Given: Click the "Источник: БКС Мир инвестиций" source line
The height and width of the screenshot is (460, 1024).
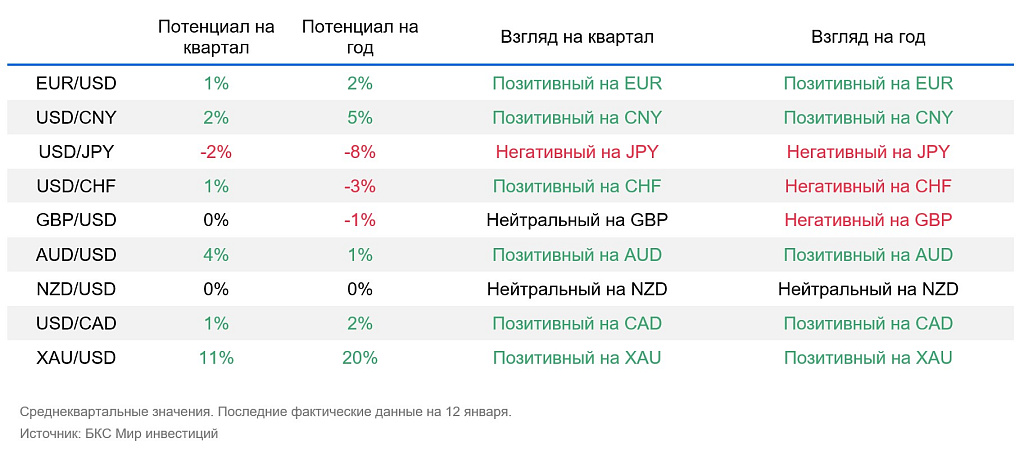Looking at the screenshot, I should pos(118,434).
